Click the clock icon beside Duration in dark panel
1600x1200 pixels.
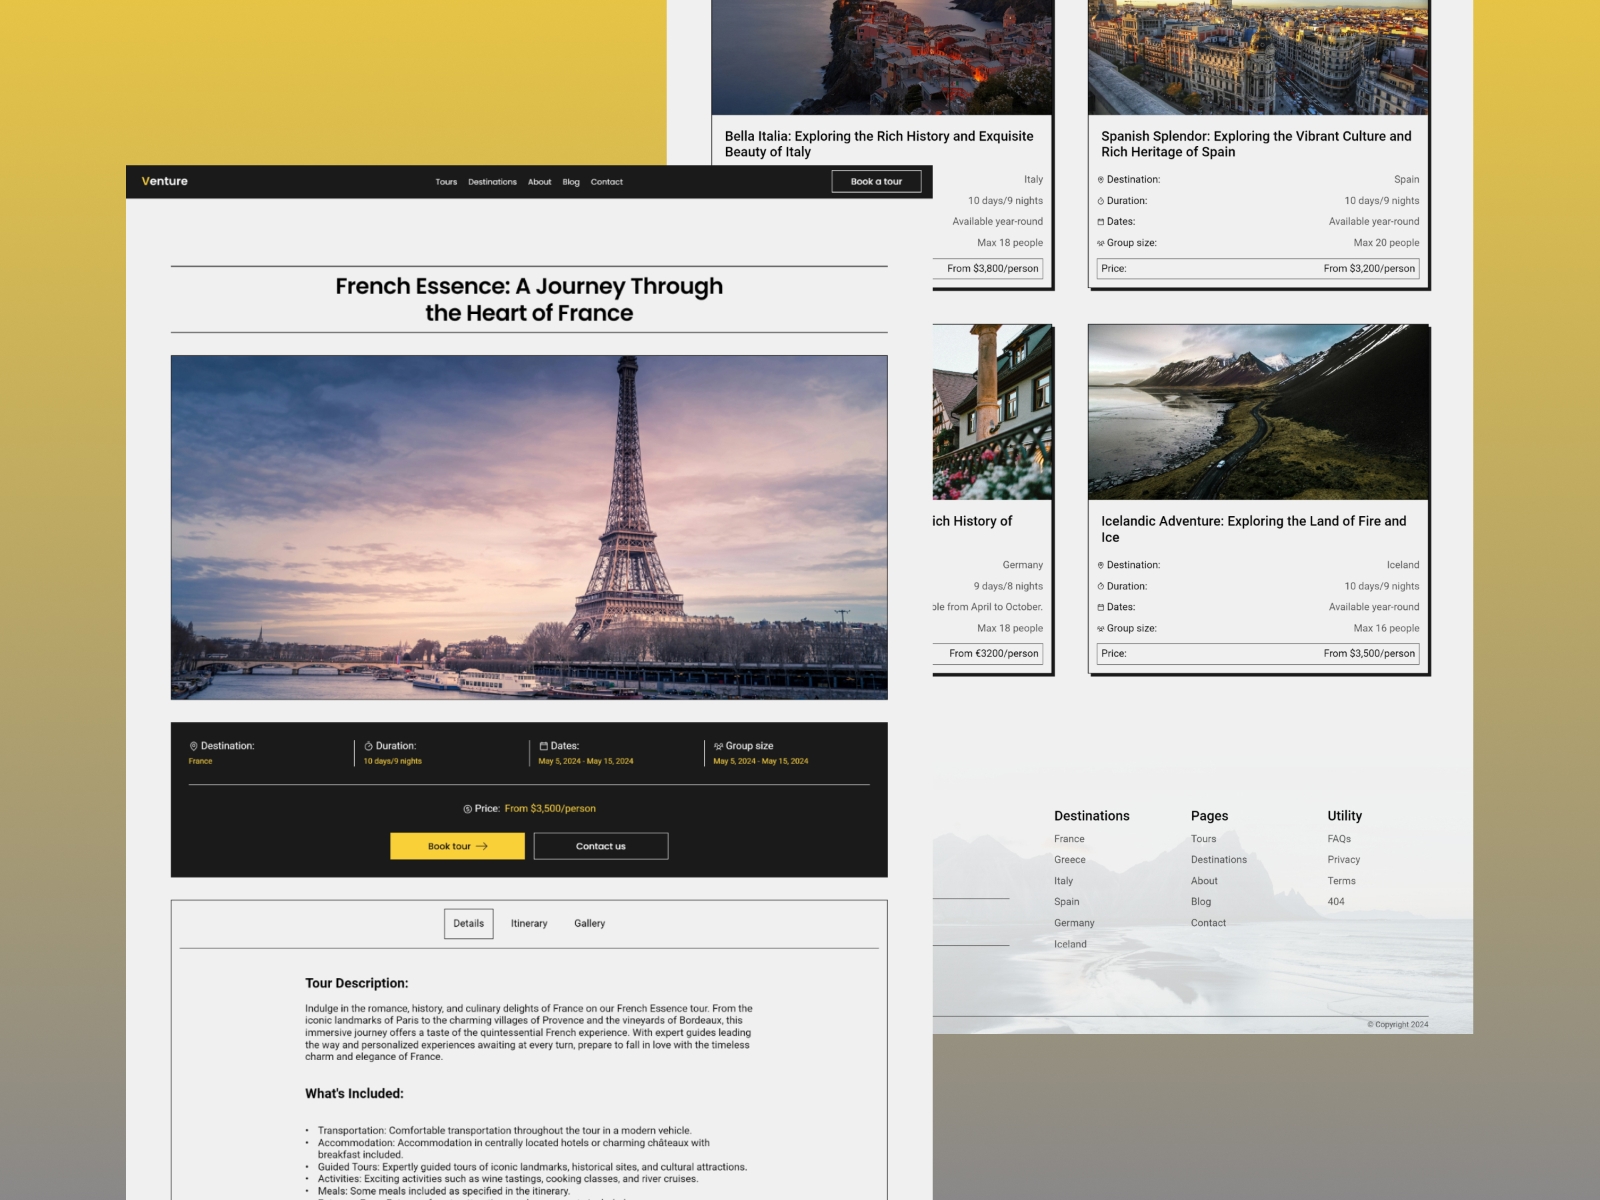click(368, 746)
